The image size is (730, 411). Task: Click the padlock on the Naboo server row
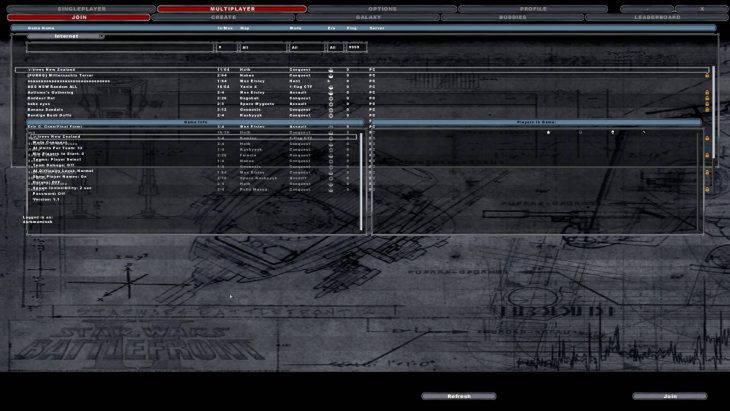707,75
